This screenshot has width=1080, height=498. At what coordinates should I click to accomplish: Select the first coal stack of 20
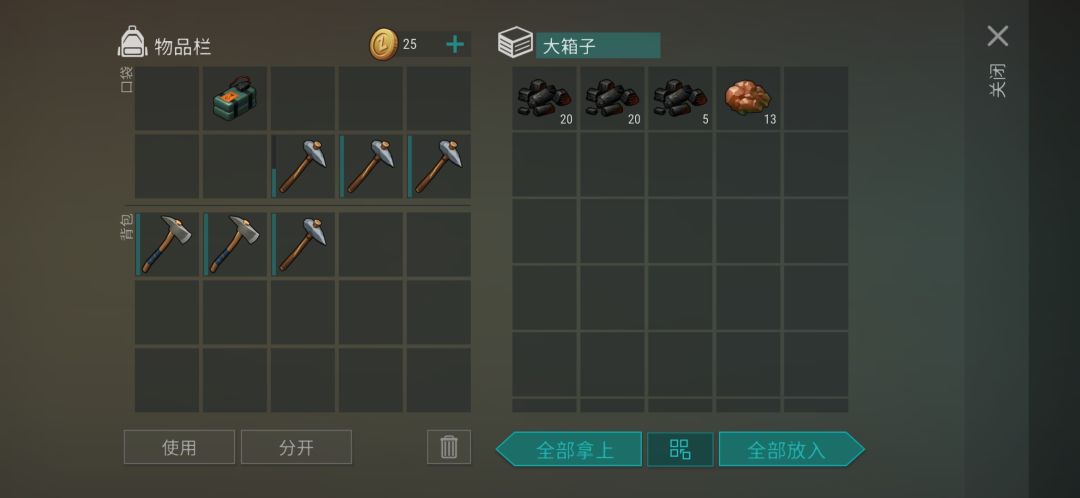pyautogui.click(x=545, y=98)
